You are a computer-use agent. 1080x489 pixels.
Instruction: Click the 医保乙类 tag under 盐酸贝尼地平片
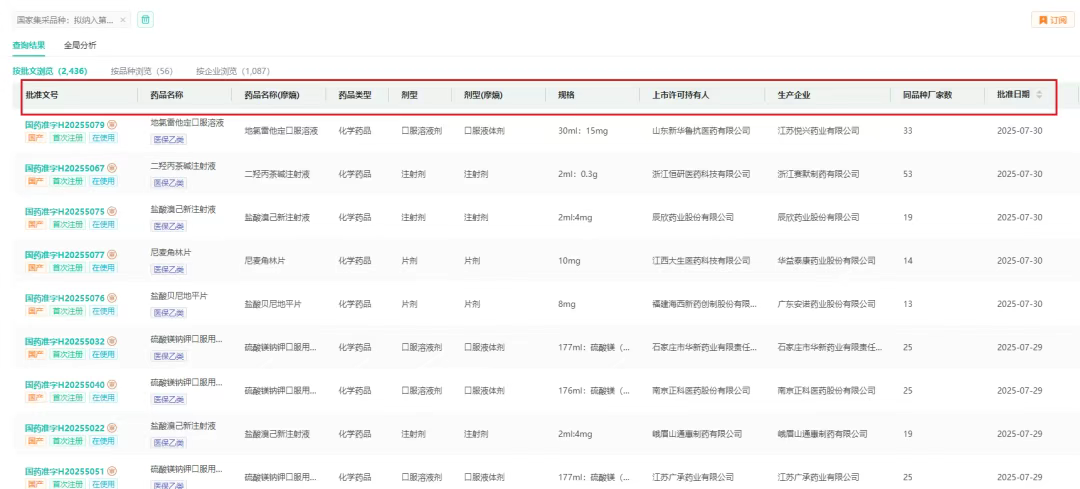coord(169,313)
